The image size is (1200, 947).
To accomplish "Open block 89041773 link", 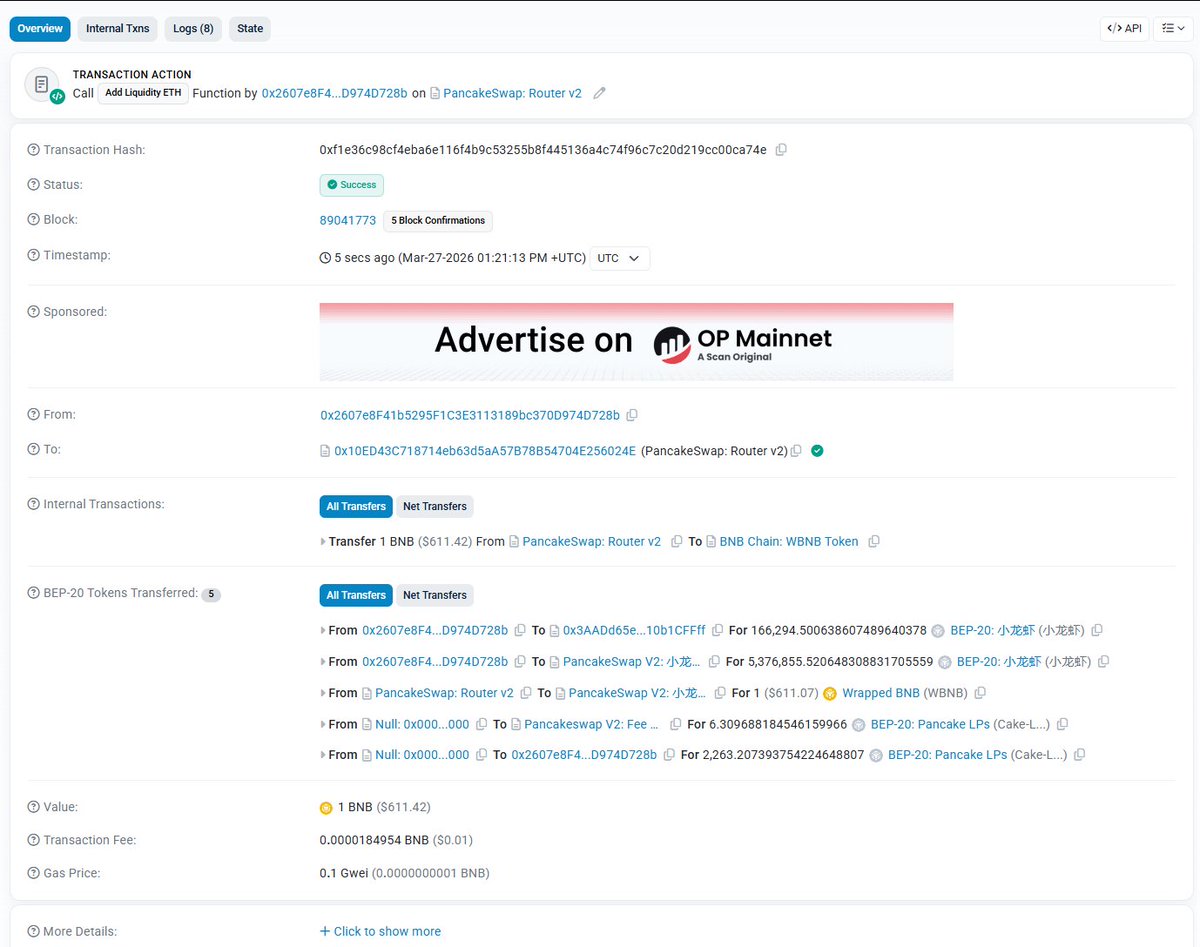I will [348, 220].
